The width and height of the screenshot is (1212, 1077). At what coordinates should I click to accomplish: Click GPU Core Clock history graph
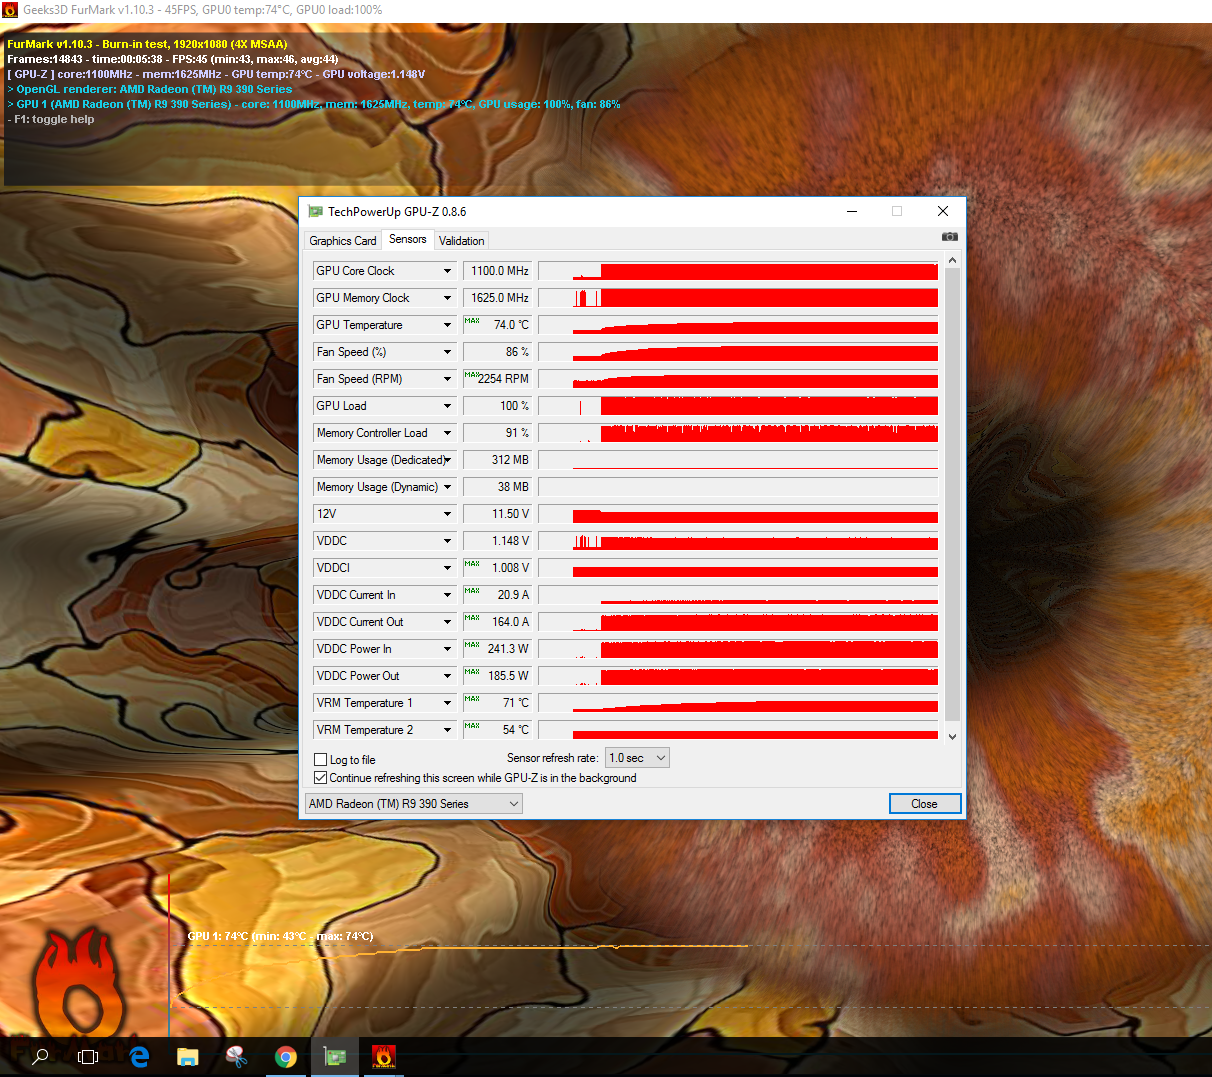[x=738, y=271]
